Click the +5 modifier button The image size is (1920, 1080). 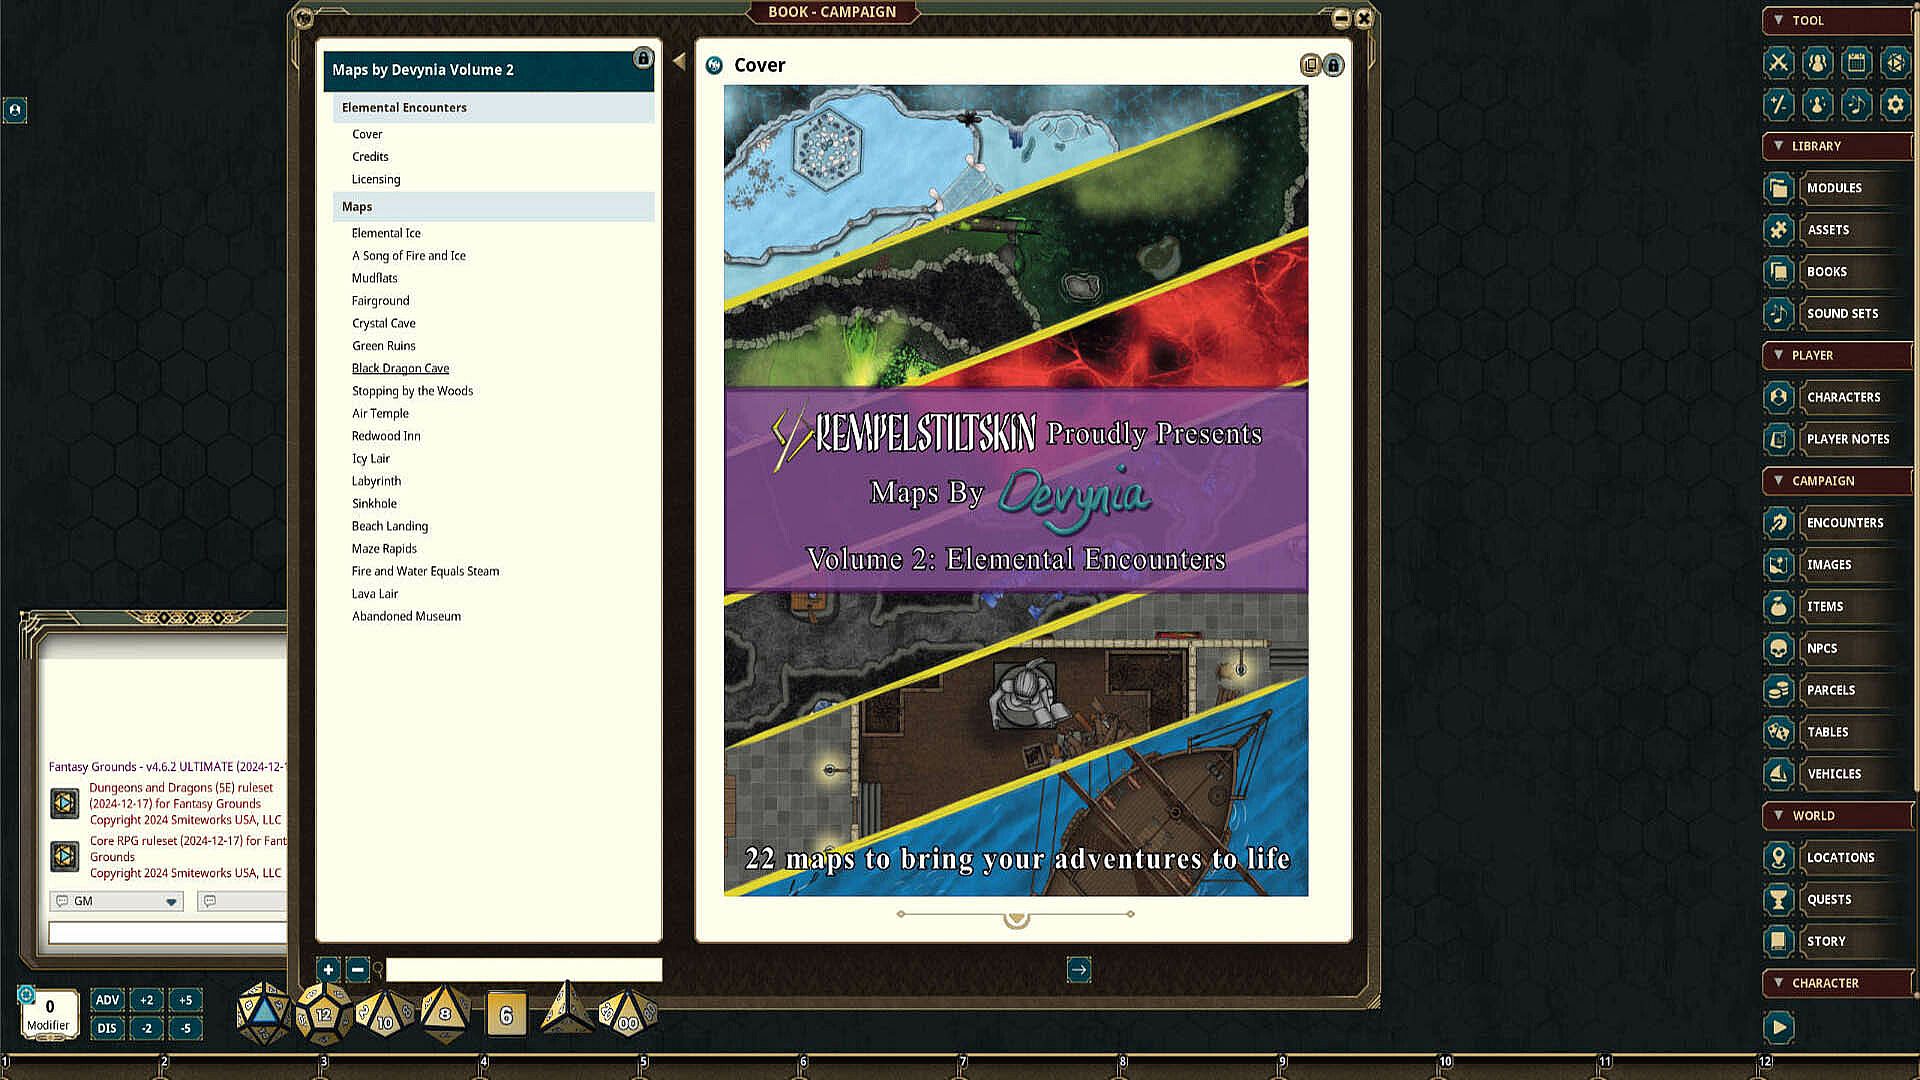185,1000
